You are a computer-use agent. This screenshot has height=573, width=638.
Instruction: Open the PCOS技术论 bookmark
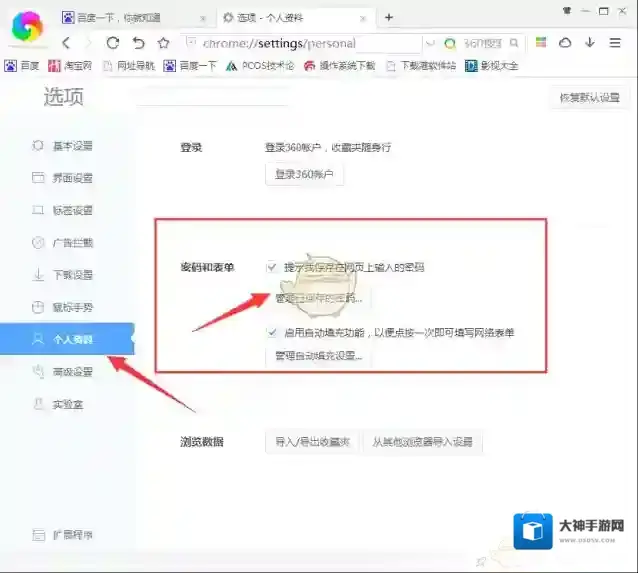[260, 66]
